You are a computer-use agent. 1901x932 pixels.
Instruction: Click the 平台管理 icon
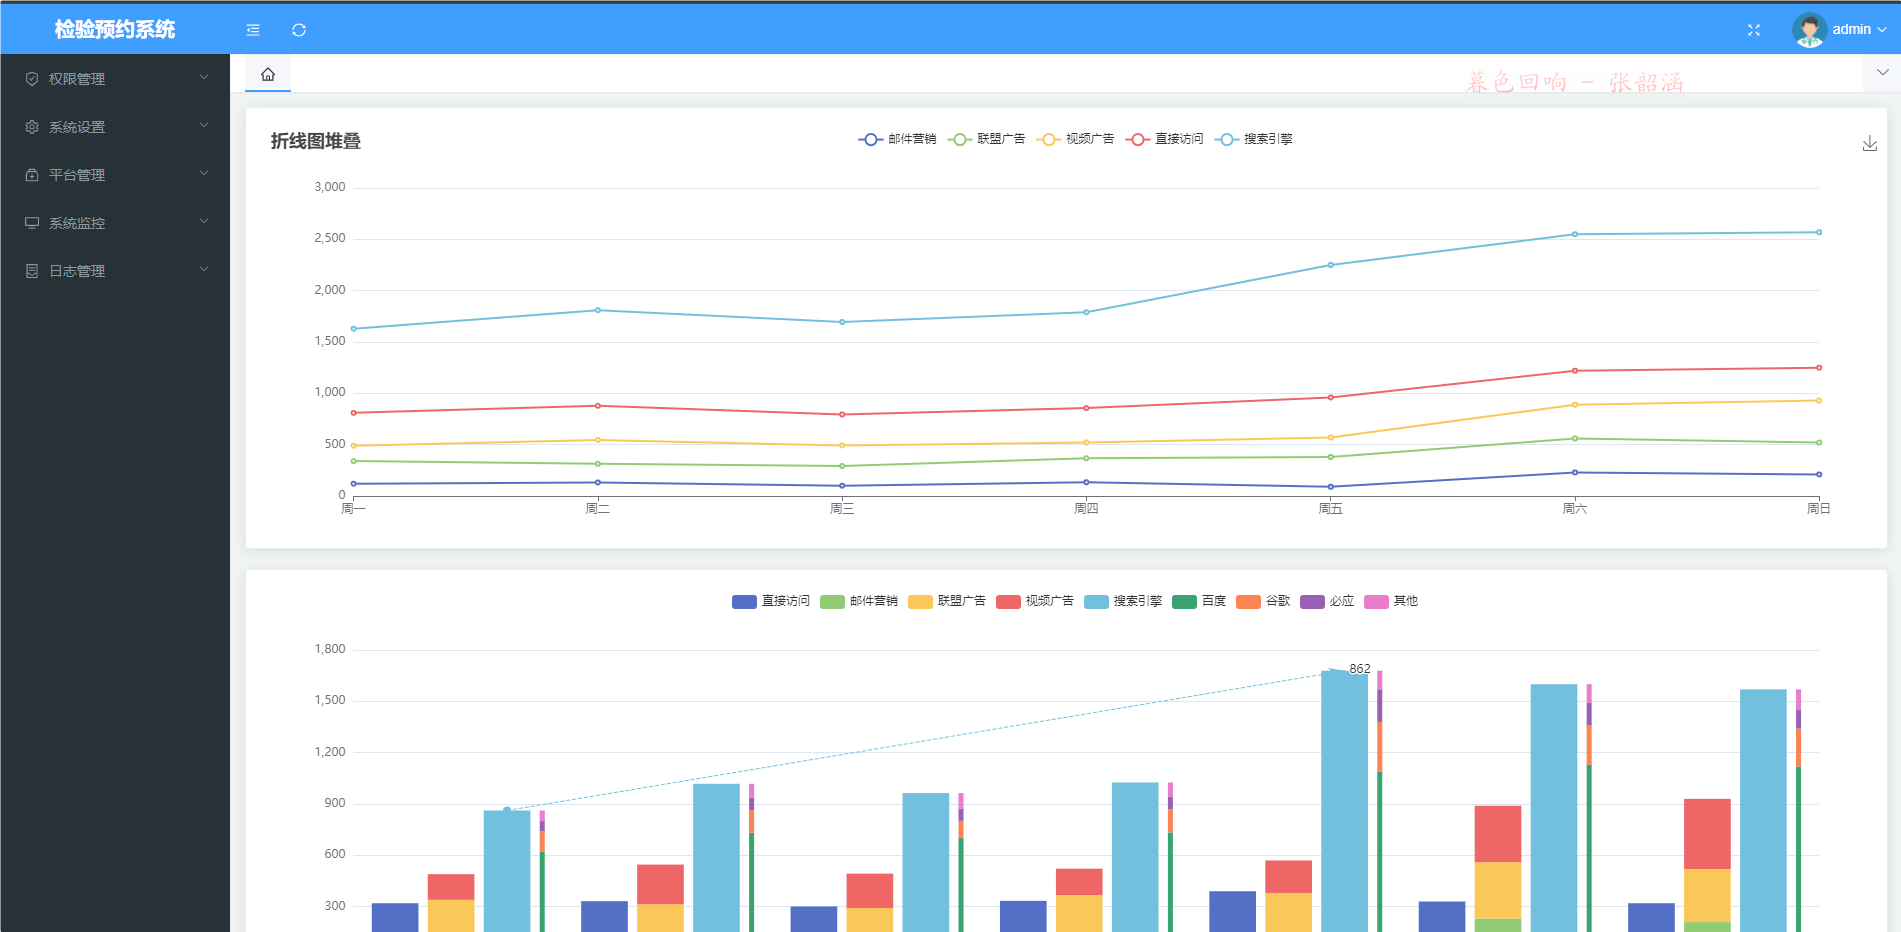32,175
